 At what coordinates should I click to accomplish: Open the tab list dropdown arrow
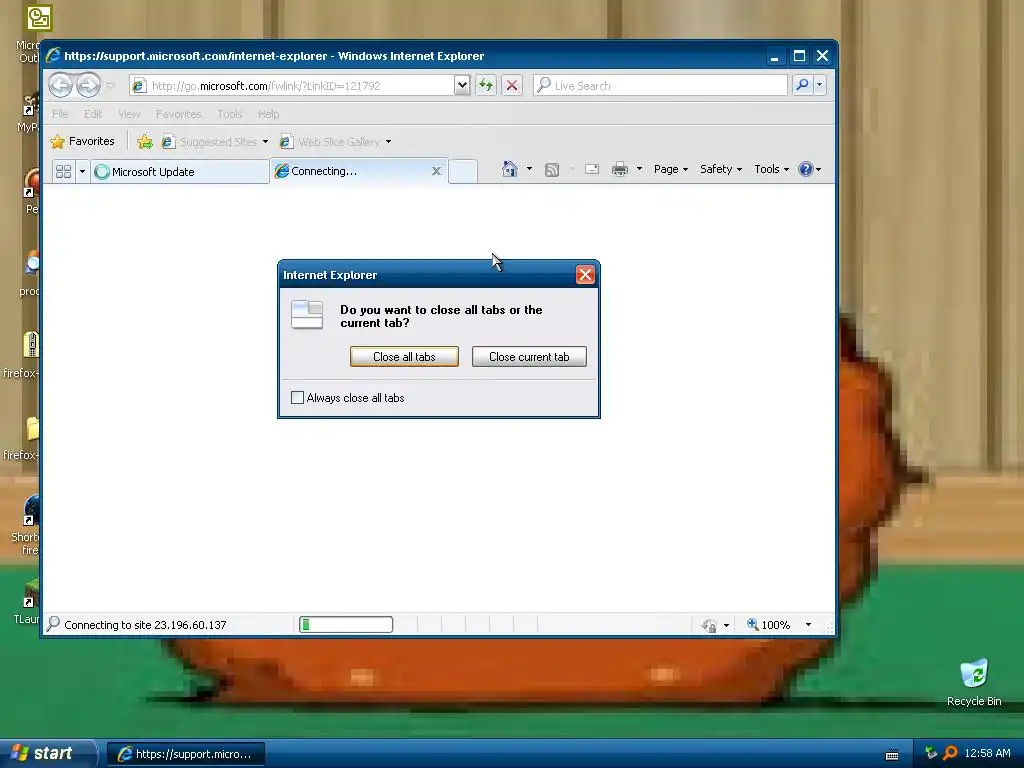pos(82,171)
